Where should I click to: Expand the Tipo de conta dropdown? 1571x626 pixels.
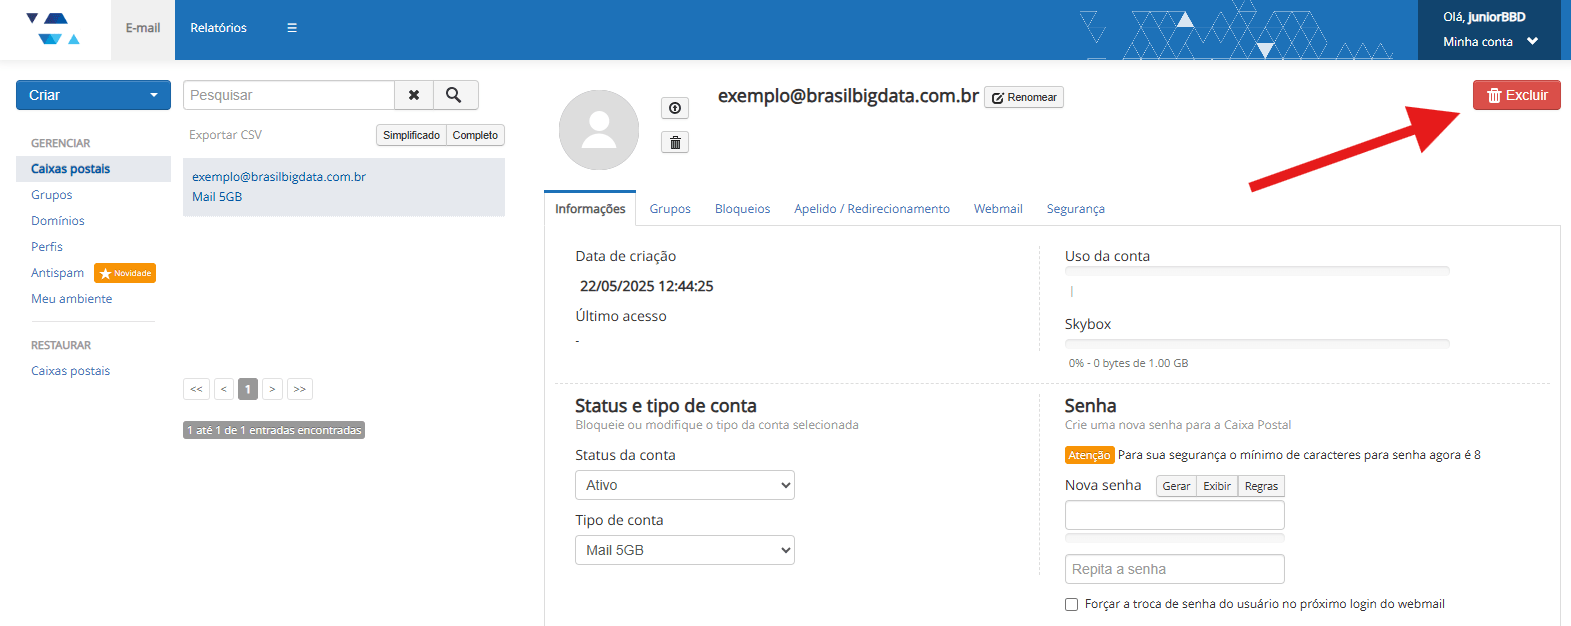(x=684, y=550)
